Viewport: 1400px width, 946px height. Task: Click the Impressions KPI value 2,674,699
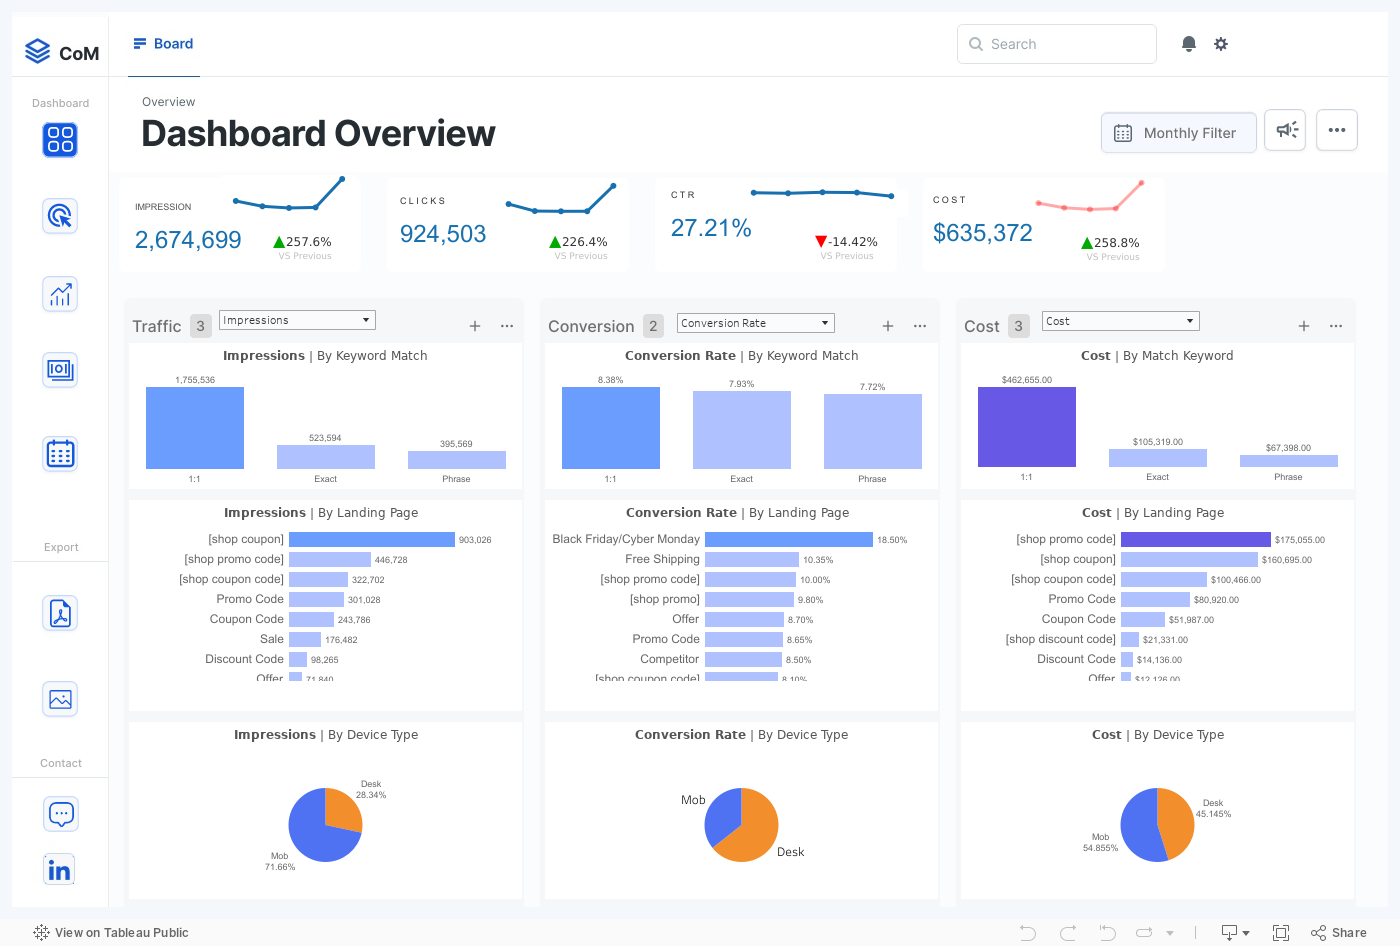(188, 240)
